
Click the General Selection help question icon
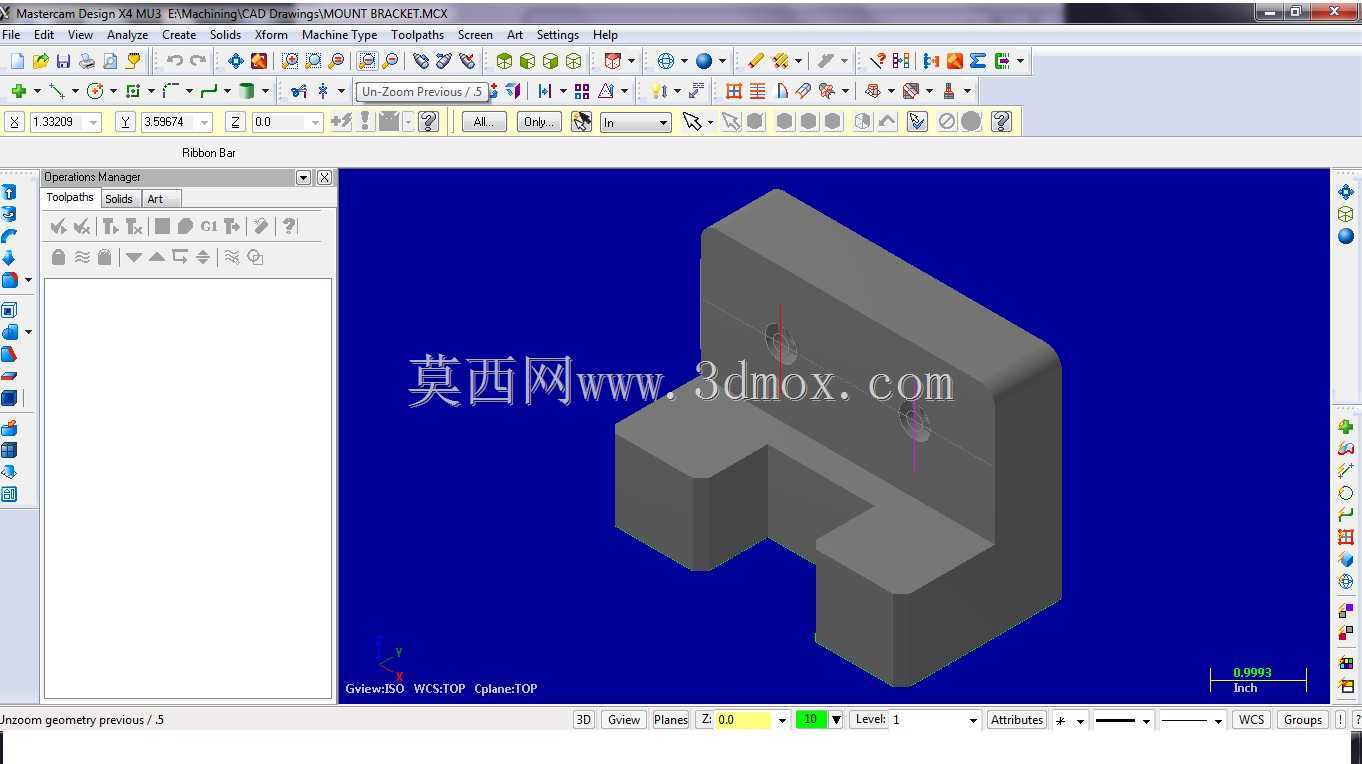(1002, 122)
